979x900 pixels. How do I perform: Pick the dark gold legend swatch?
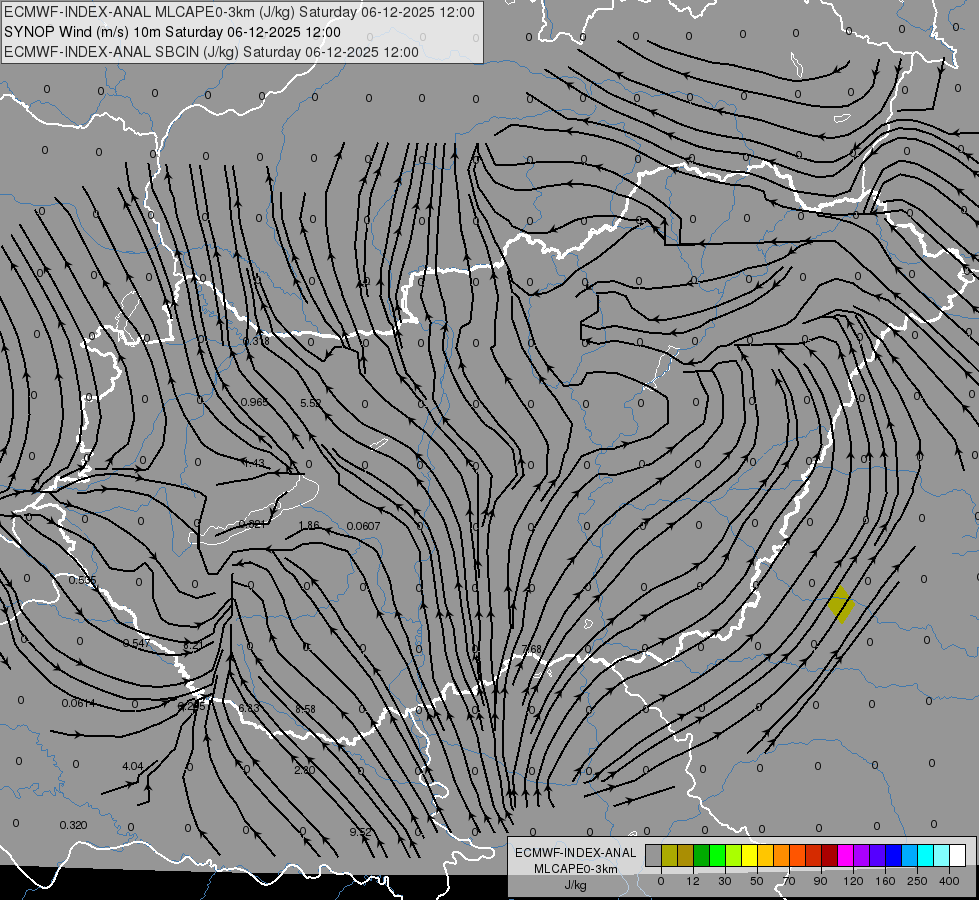[x=685, y=855]
